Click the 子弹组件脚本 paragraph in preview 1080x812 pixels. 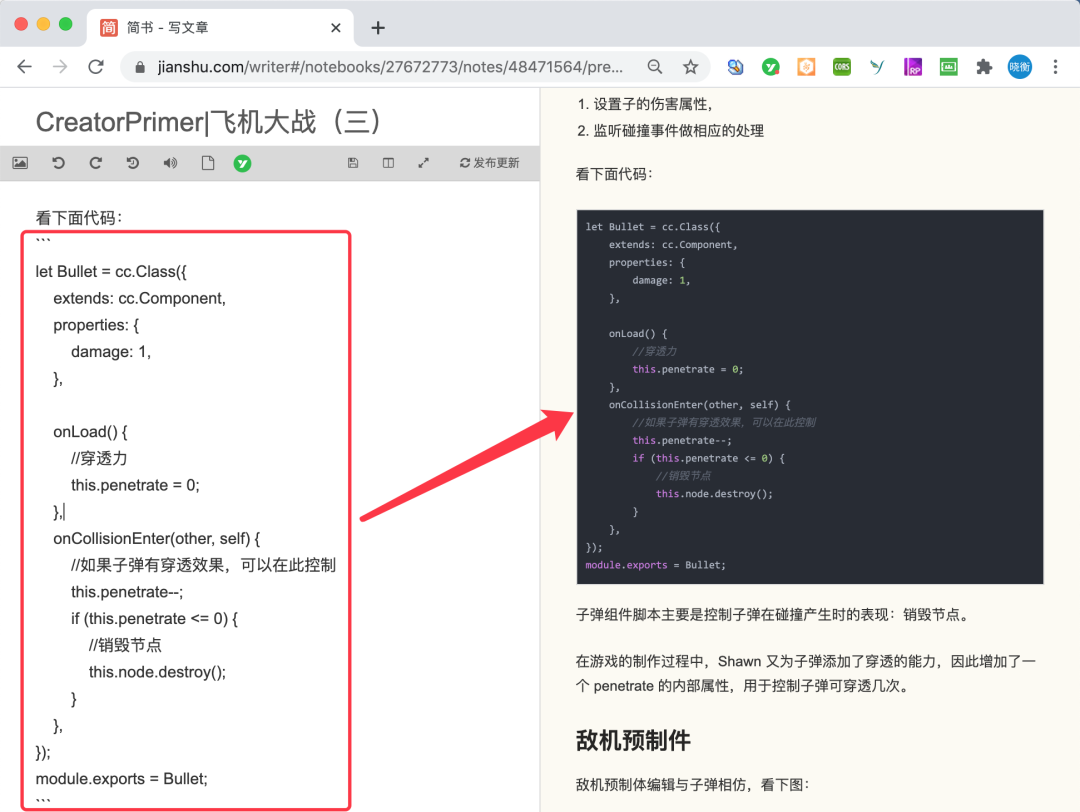tap(773, 614)
